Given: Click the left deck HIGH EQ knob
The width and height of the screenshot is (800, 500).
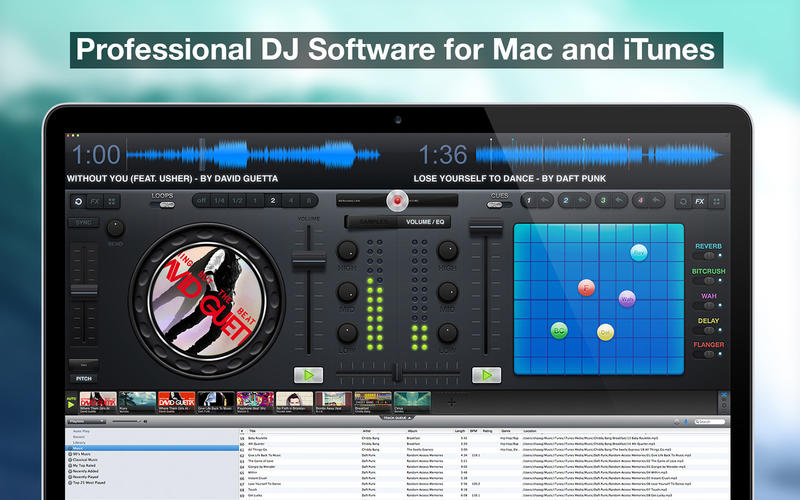Looking at the screenshot, I should 347,251.
